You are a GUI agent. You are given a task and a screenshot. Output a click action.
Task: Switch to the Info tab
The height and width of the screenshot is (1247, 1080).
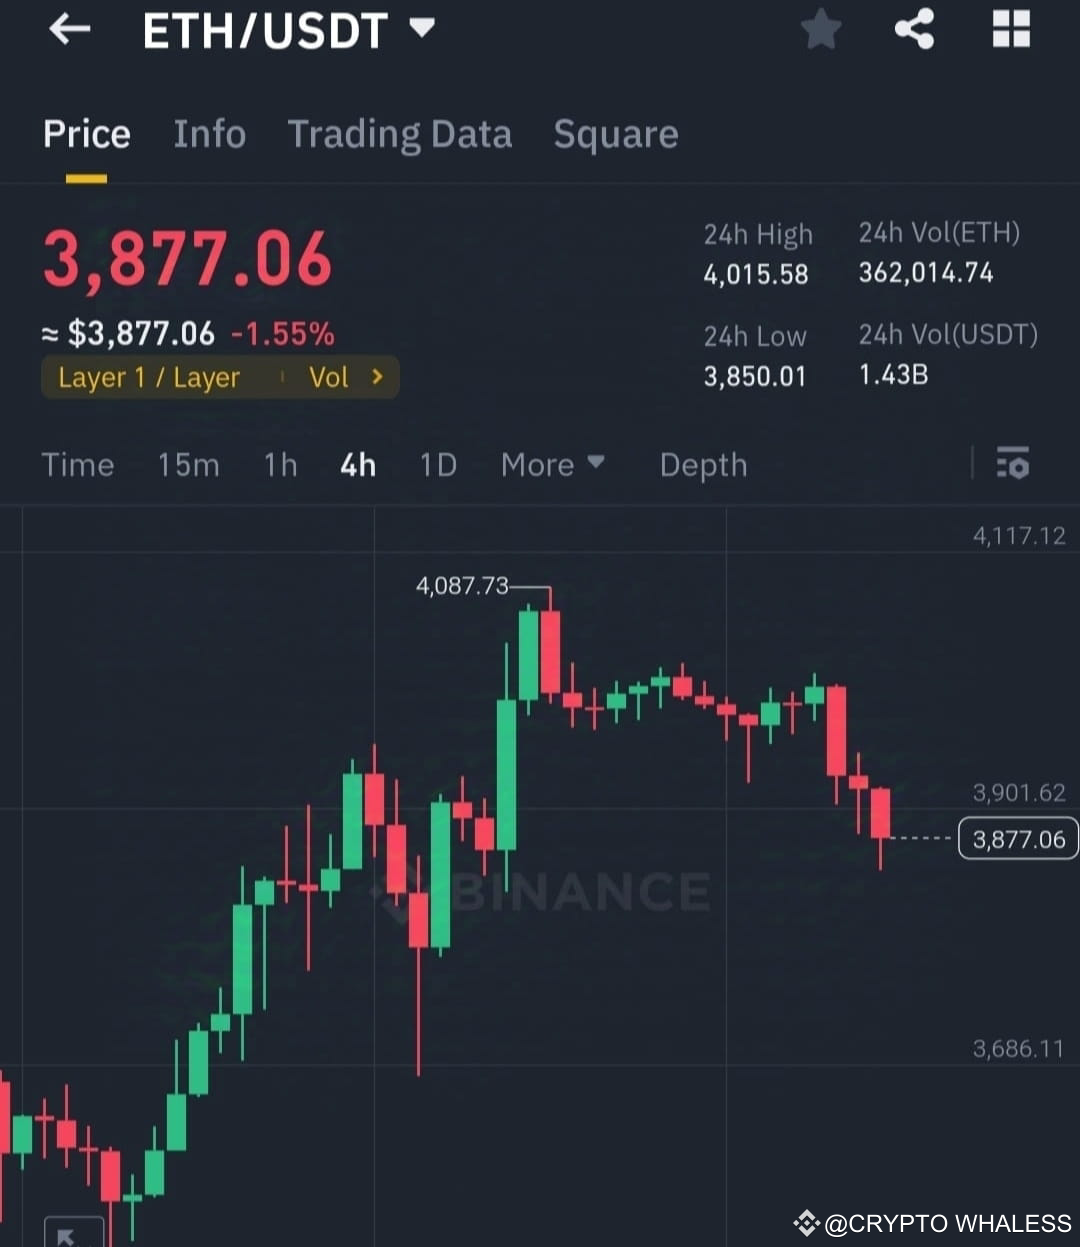pos(210,135)
